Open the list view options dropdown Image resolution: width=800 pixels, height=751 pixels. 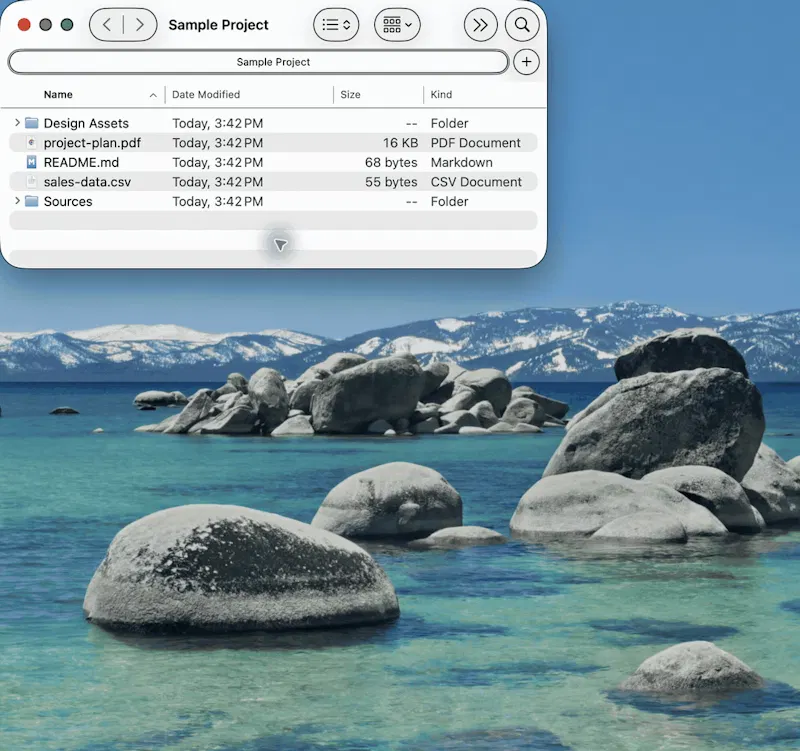pyautogui.click(x=336, y=24)
